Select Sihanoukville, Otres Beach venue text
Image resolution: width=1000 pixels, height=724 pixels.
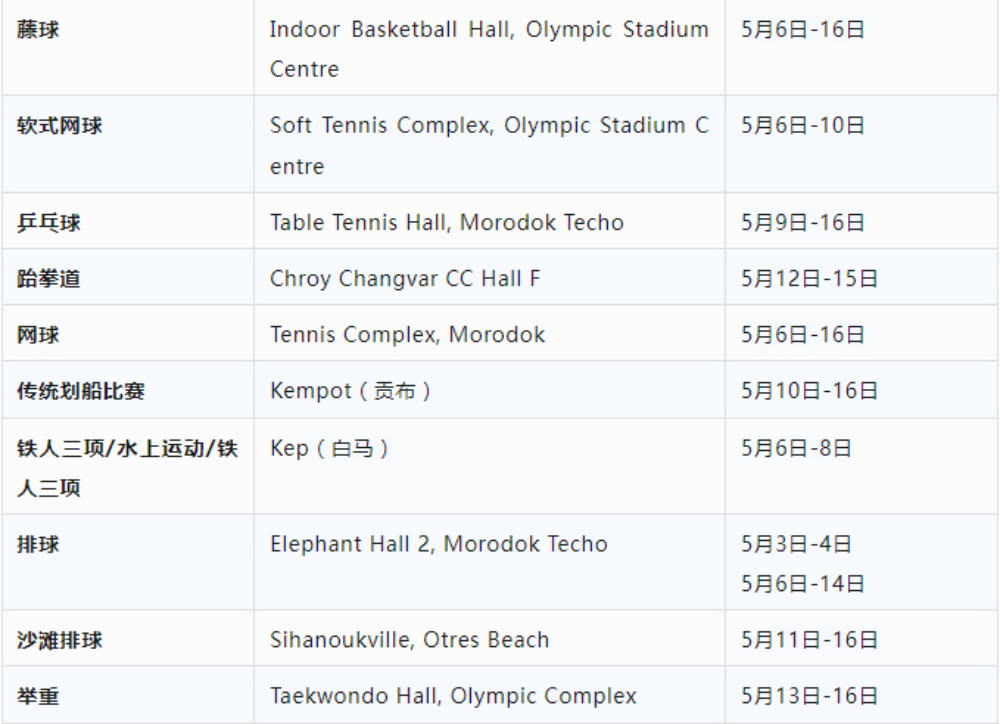point(409,640)
